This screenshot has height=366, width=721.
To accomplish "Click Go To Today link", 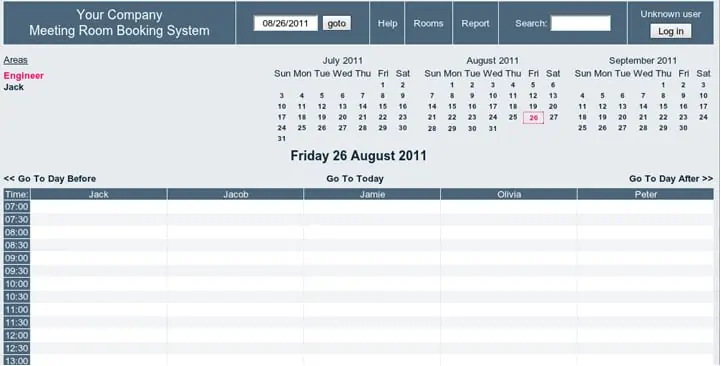I will 355,179.
